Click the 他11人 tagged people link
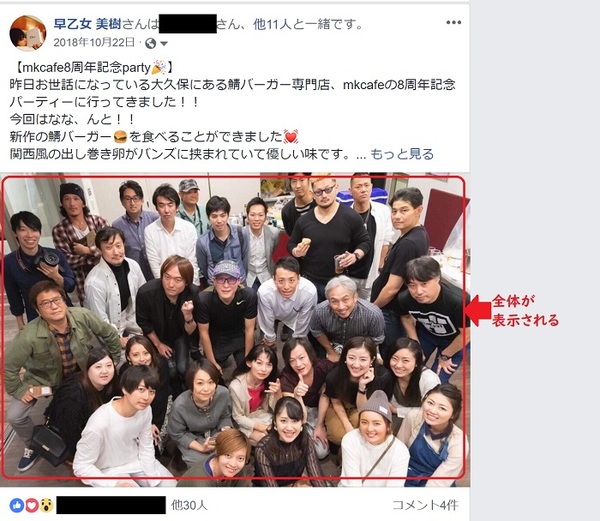 [x=272, y=24]
